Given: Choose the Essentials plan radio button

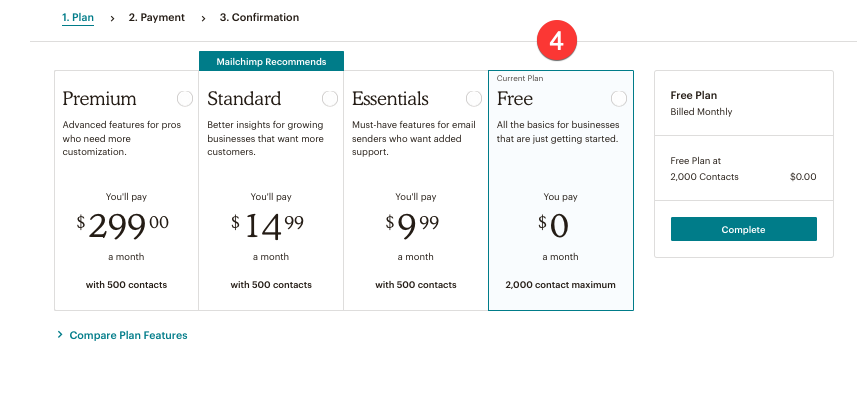Looking at the screenshot, I should tap(474, 98).
